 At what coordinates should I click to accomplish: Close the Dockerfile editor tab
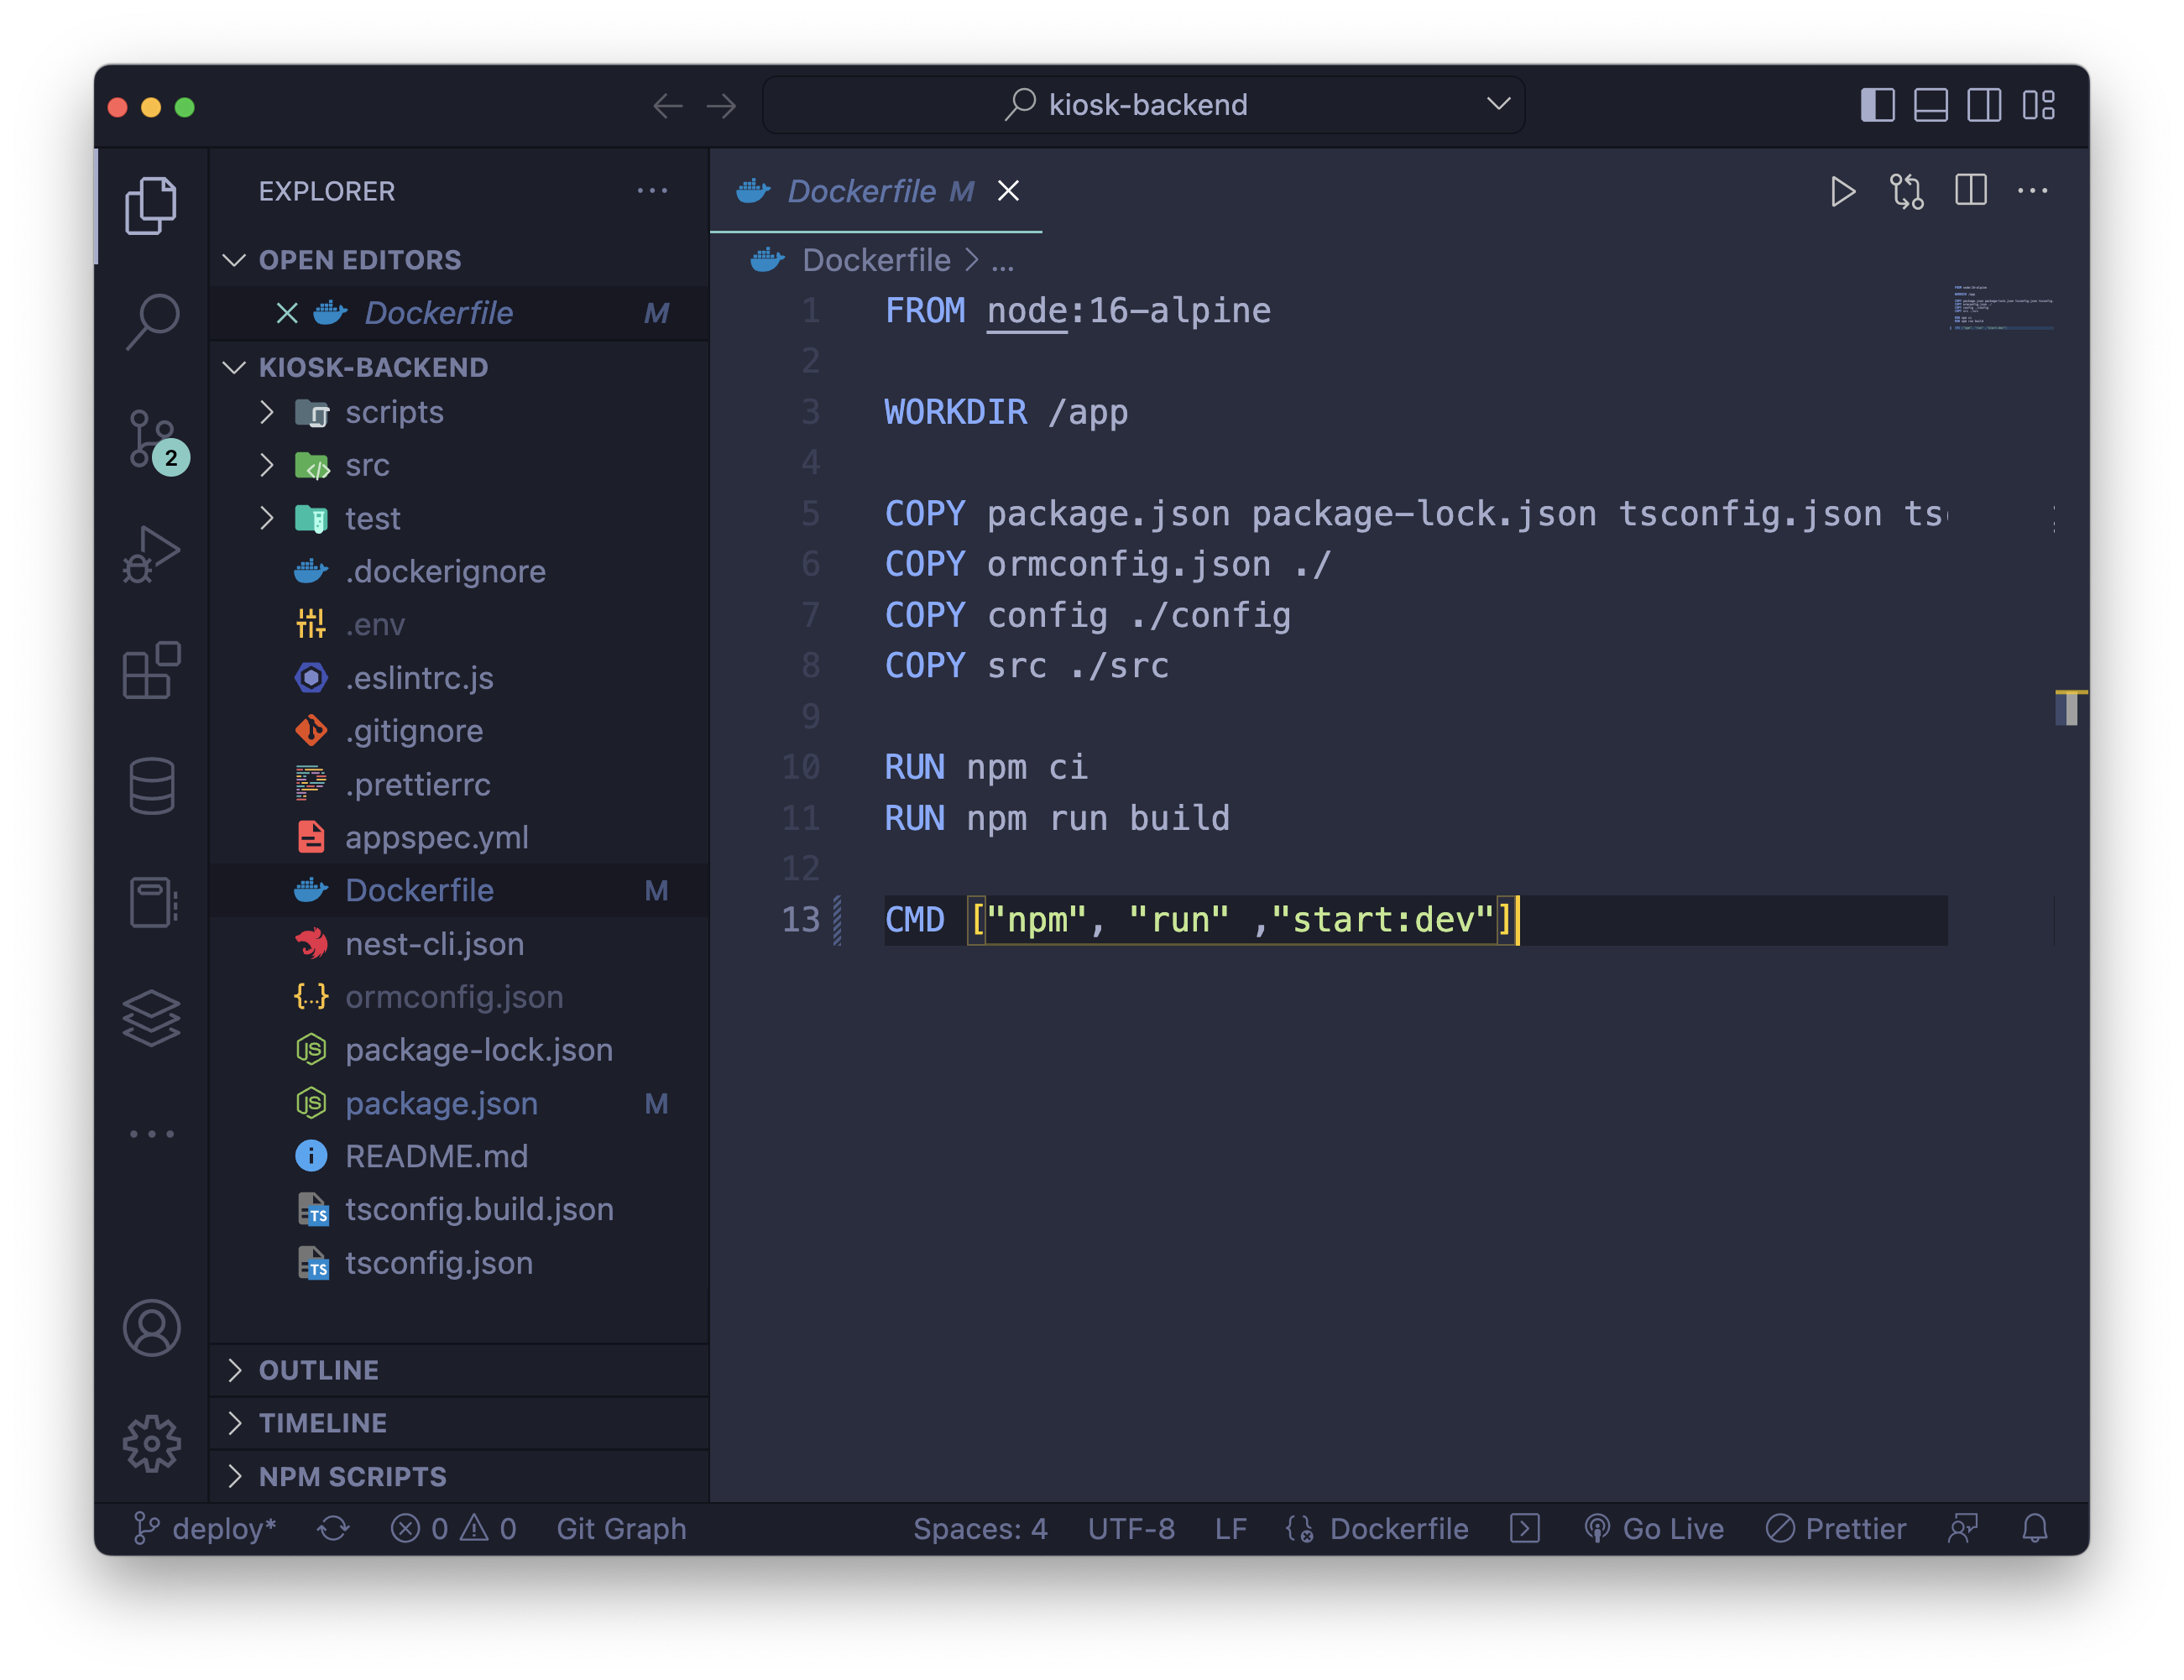pos(1008,191)
